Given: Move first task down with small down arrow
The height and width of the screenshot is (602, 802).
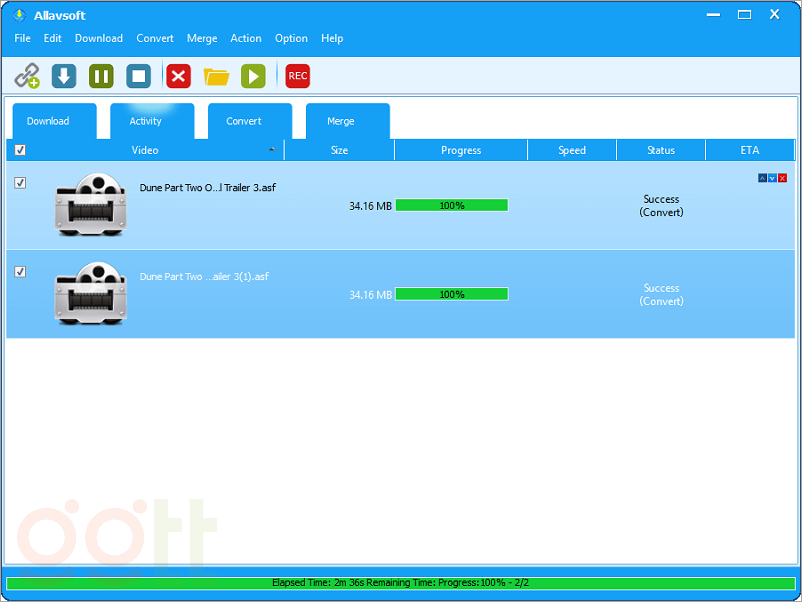Looking at the screenshot, I should pyautogui.click(x=772, y=178).
